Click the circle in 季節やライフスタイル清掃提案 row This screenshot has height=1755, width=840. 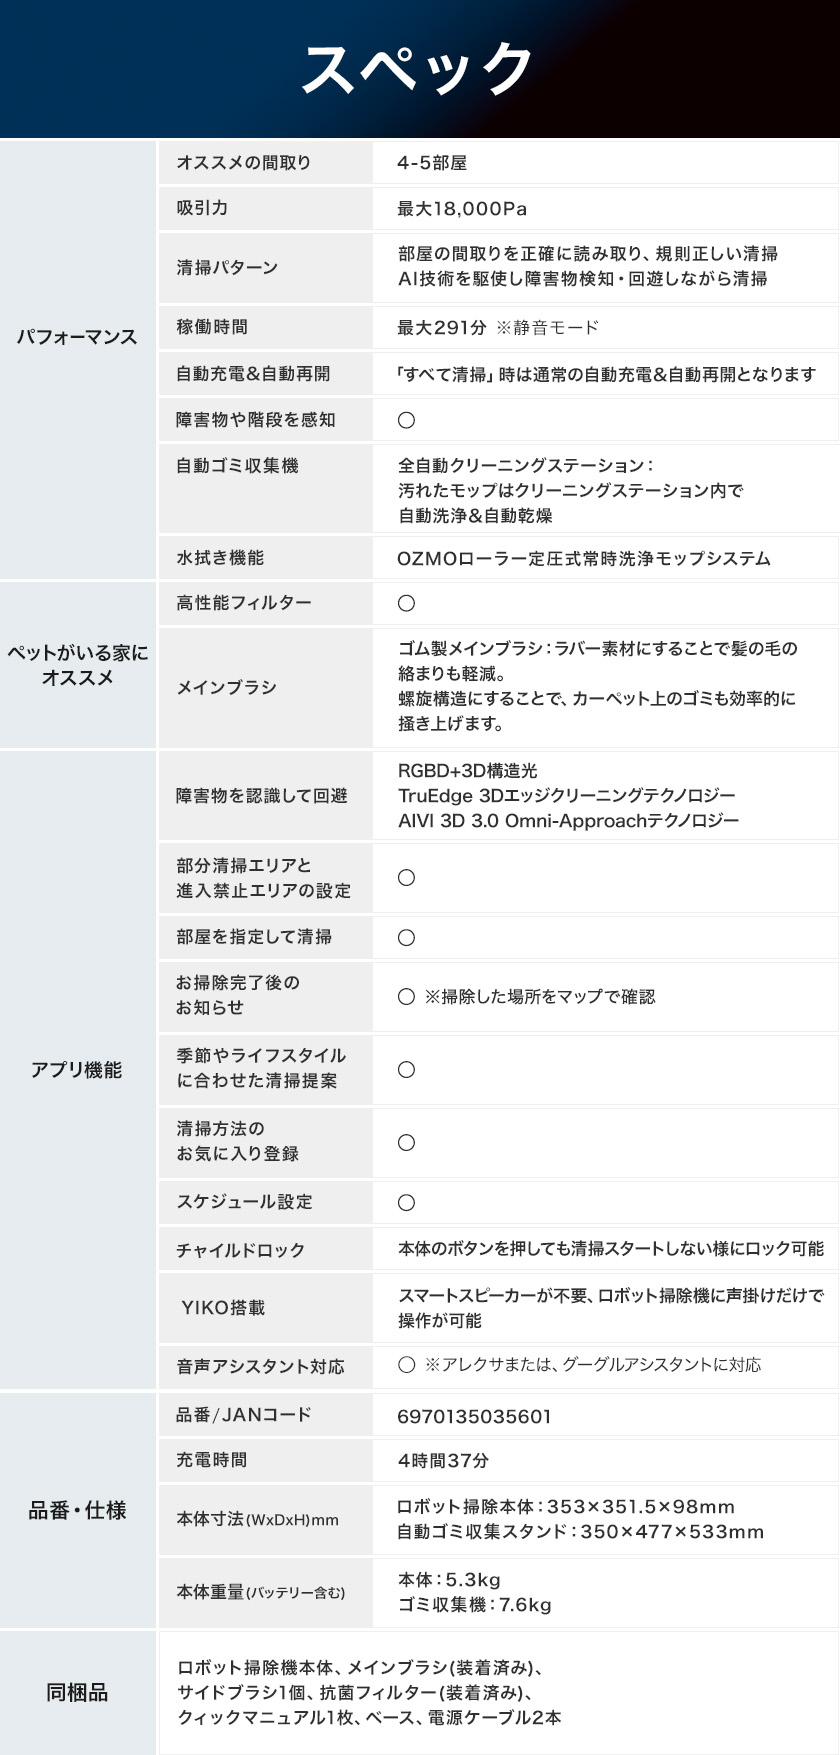pos(406,1070)
